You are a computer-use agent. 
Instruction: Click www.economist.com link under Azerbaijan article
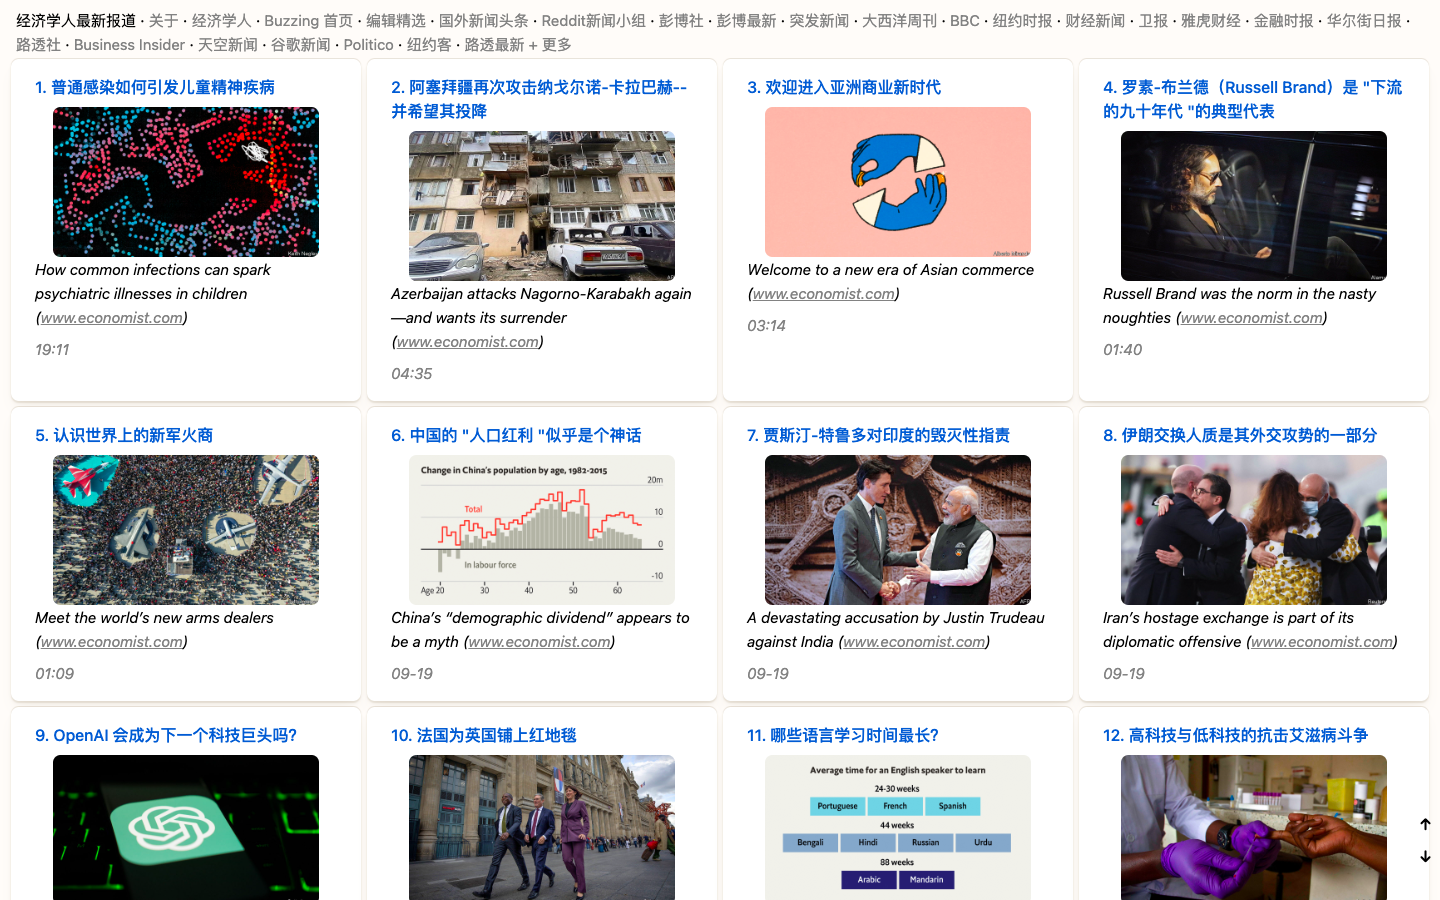468,342
